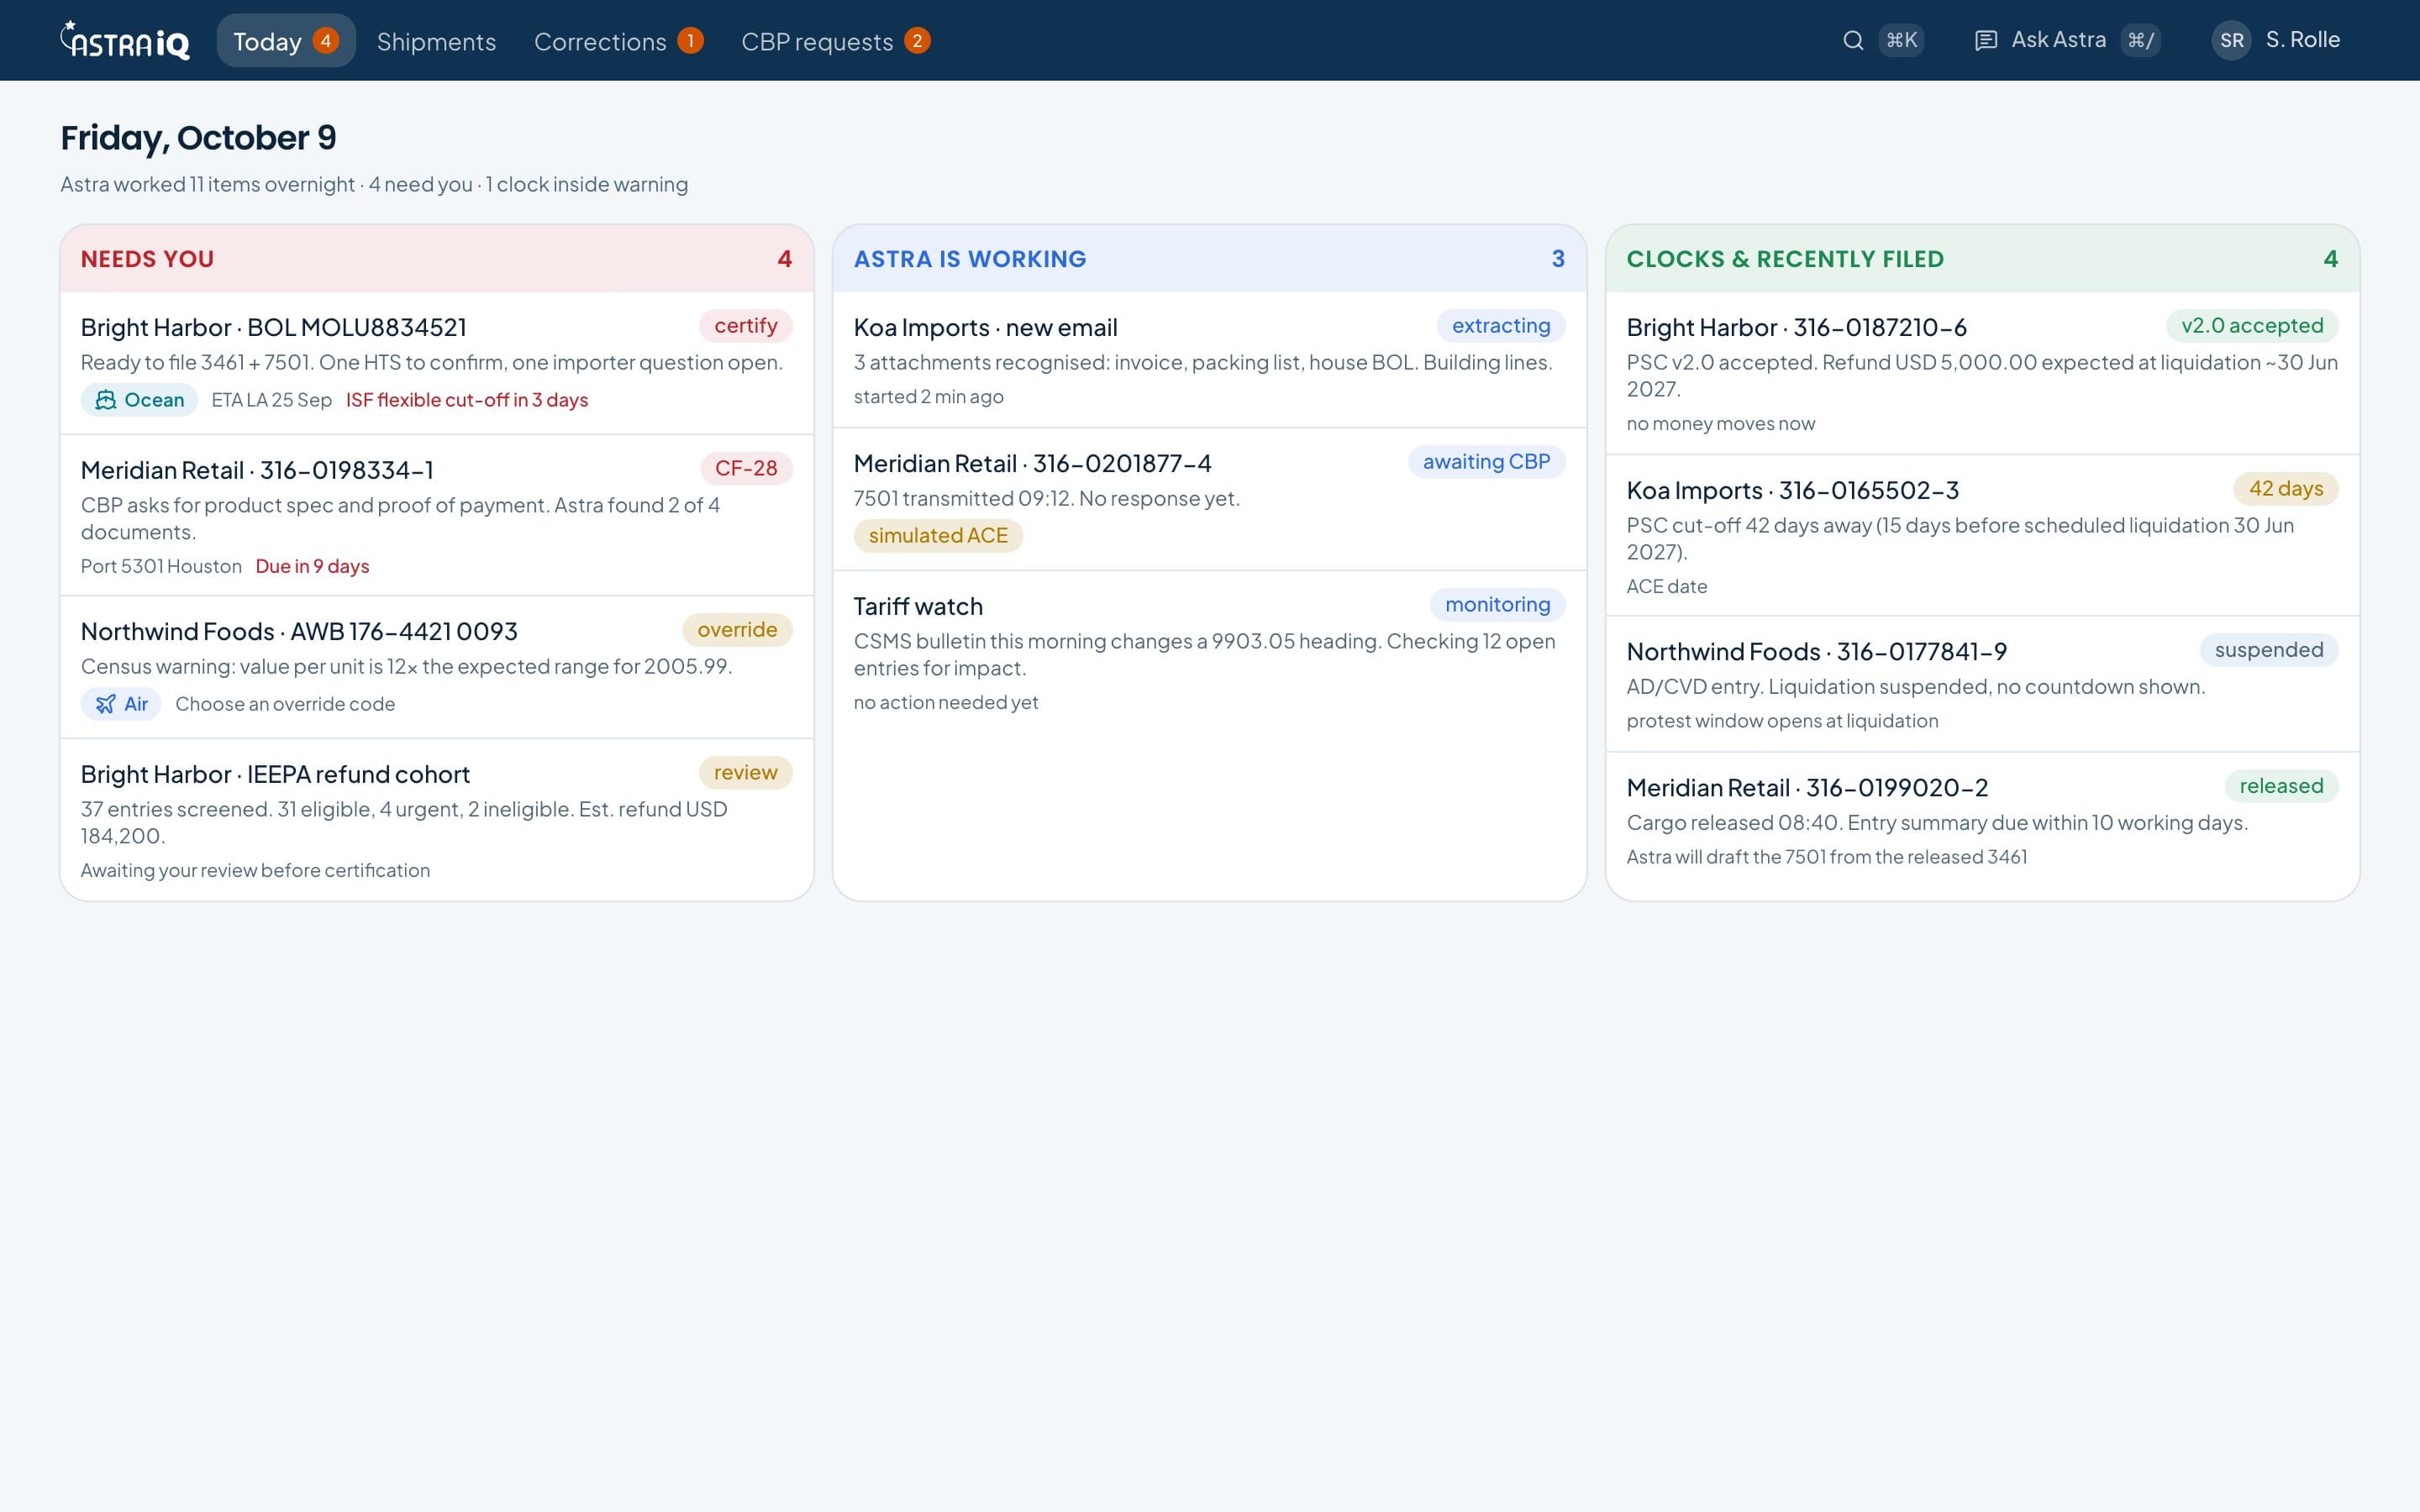Open Northwind Foods AWB 176-4421 0093
Image resolution: width=2420 pixels, height=1512 pixels.
(x=437, y=668)
